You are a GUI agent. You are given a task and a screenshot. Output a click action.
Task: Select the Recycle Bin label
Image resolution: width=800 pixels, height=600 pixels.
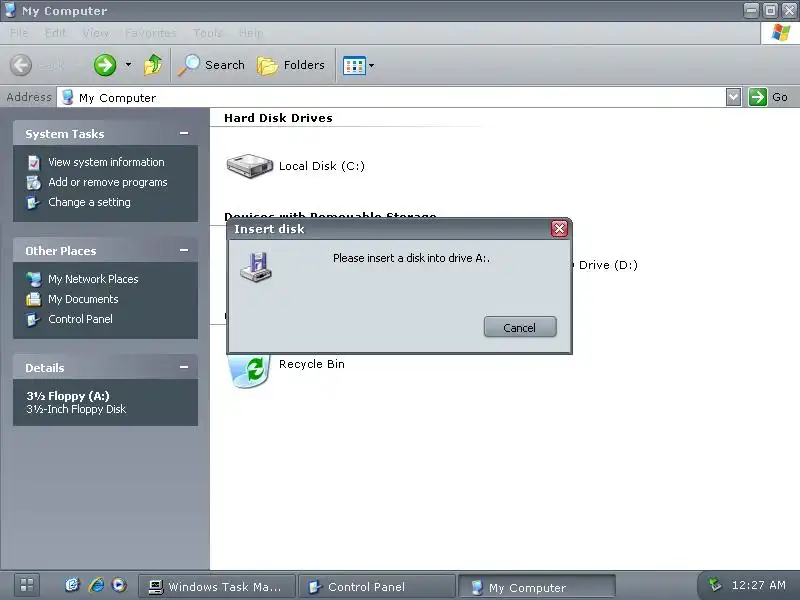pyautogui.click(x=311, y=364)
